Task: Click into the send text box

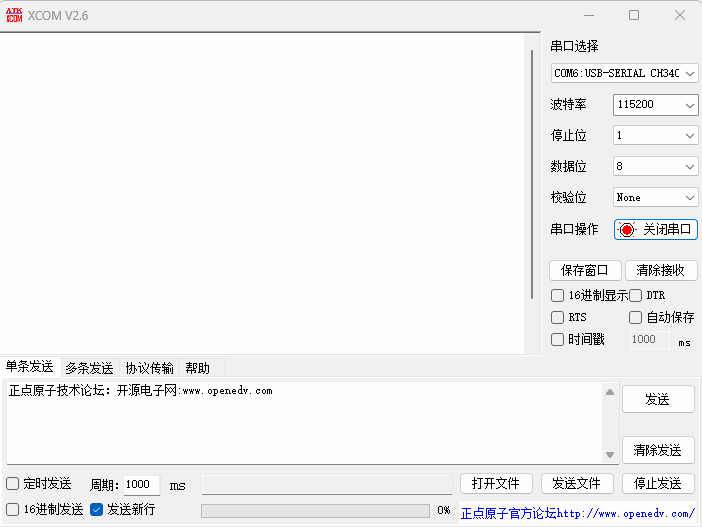Action: click(x=304, y=423)
